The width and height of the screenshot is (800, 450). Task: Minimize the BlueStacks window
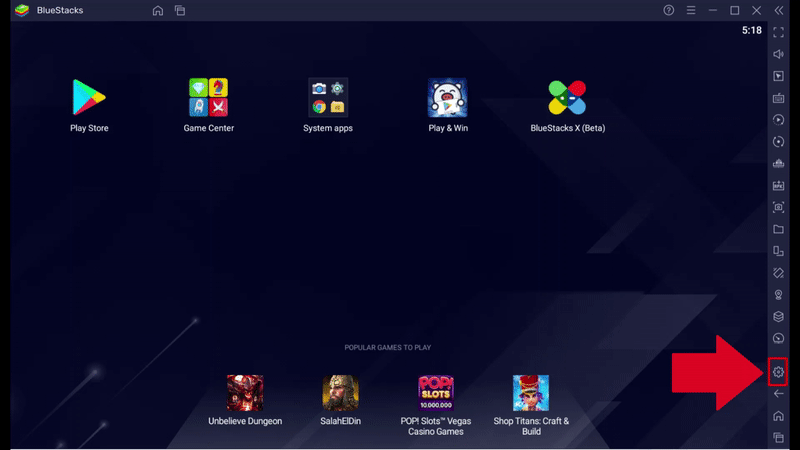click(713, 10)
